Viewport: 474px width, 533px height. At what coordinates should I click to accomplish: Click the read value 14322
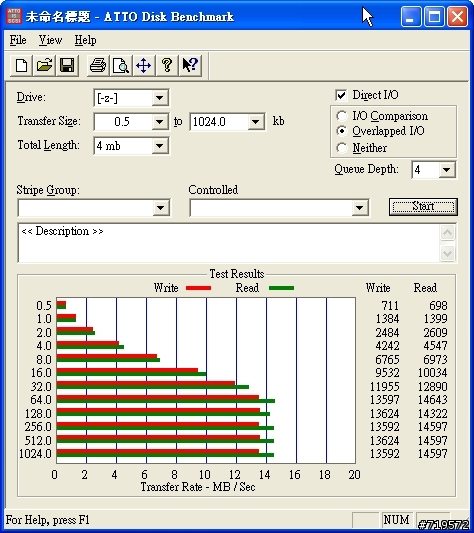tap(432, 413)
